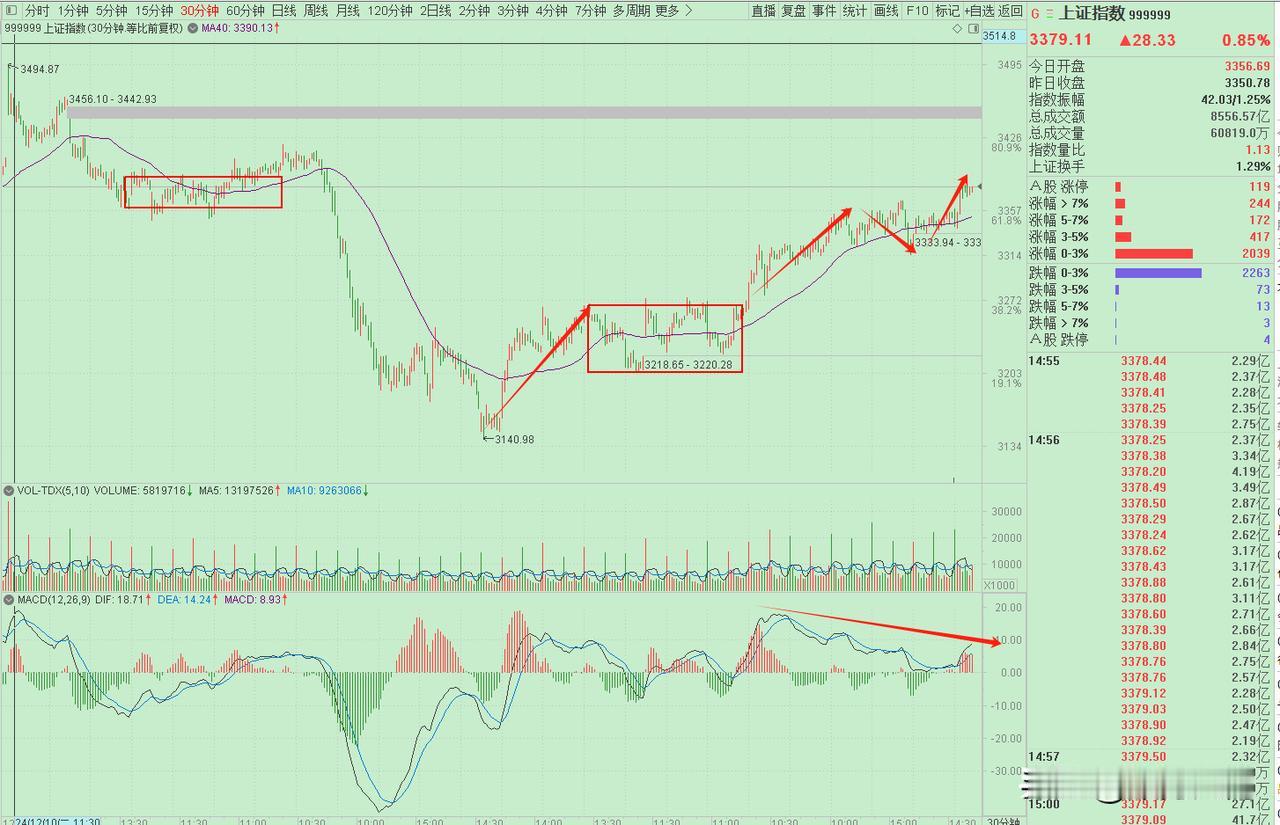Select the 2日线 period
The height and width of the screenshot is (825, 1280).
coord(435,10)
